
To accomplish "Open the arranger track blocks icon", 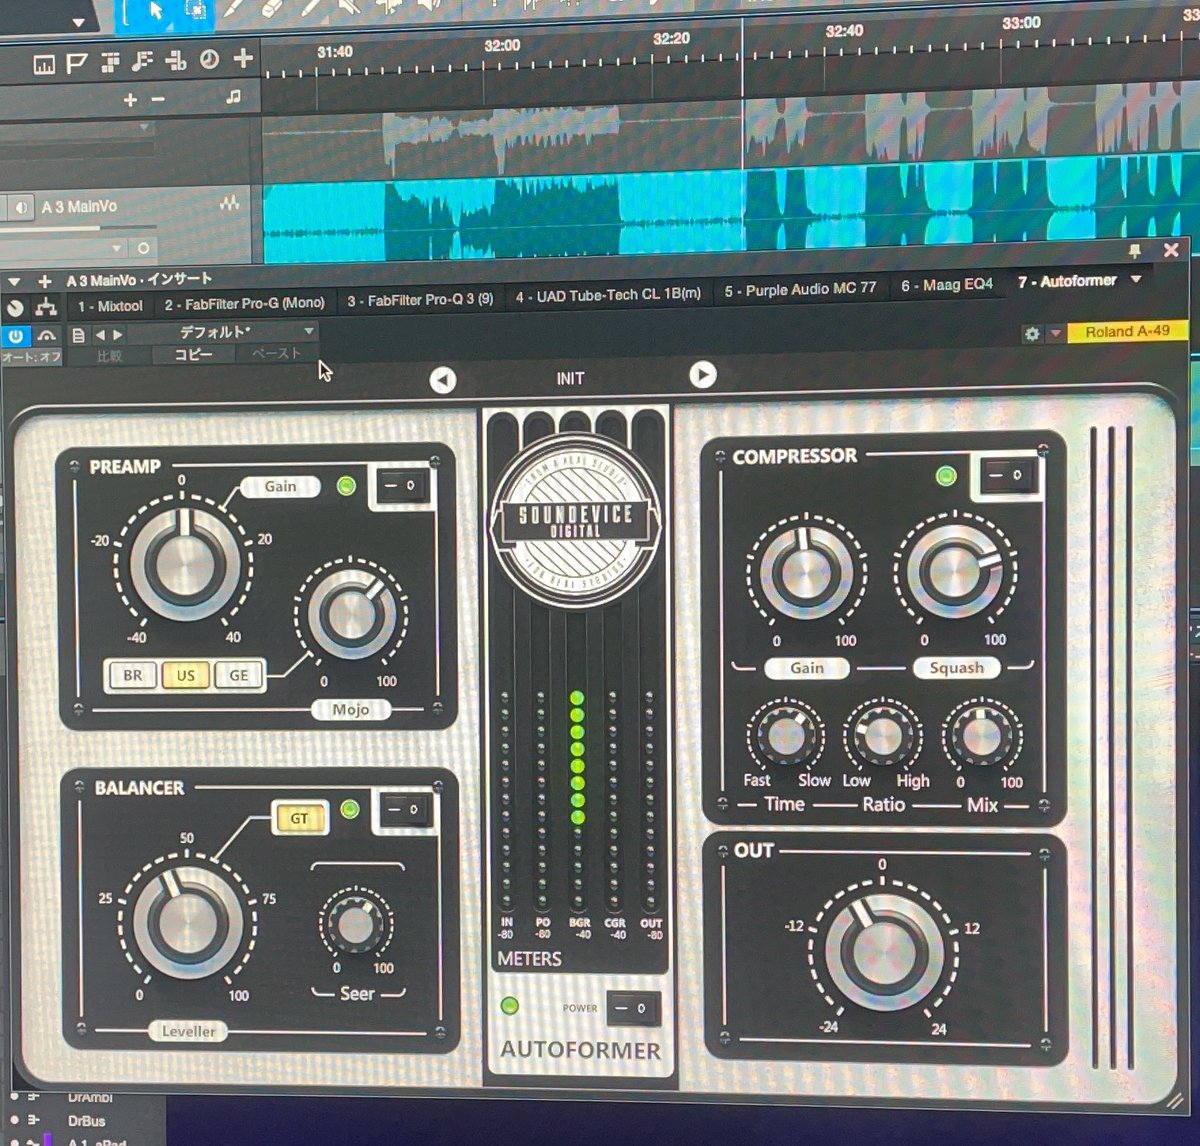I will click(110, 62).
